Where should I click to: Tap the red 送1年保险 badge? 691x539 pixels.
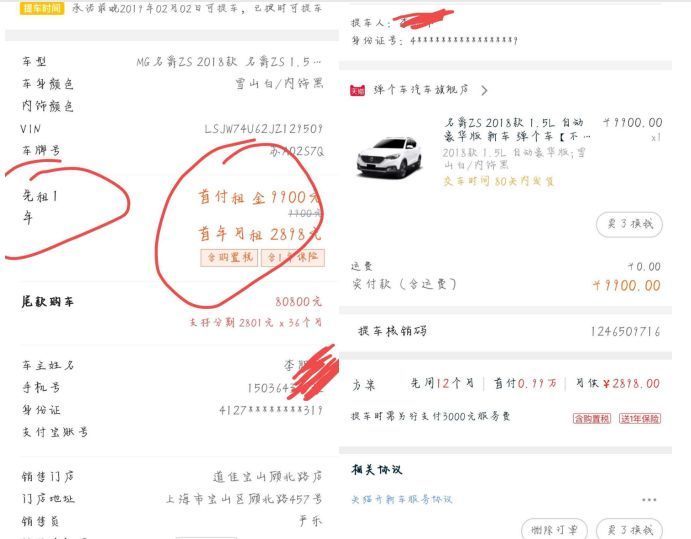[640, 418]
